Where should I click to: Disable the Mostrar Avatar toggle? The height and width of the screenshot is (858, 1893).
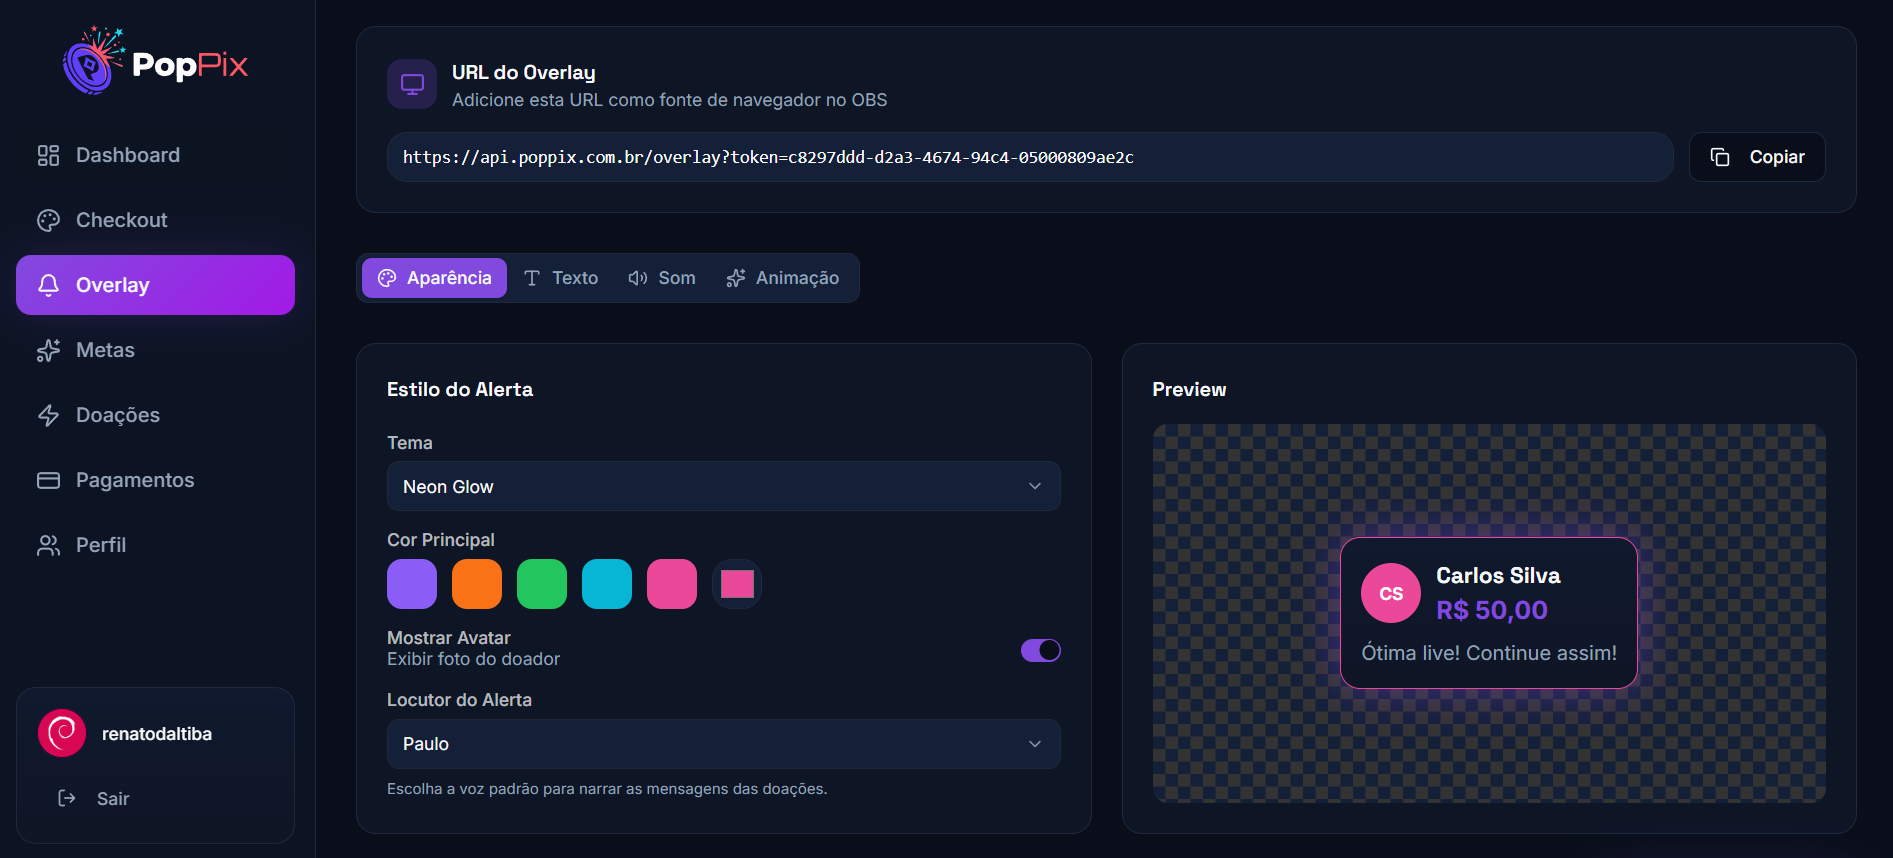tap(1040, 650)
